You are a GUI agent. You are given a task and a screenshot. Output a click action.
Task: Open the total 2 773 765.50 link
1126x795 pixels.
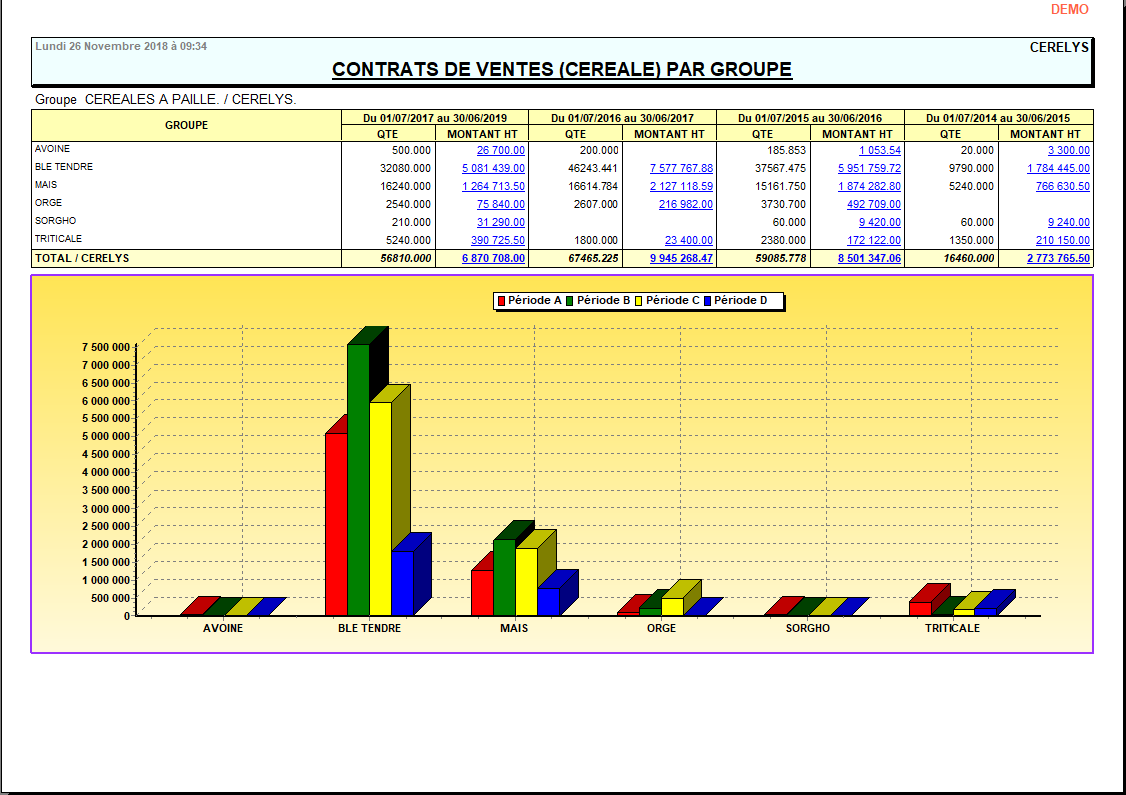pos(1058,258)
